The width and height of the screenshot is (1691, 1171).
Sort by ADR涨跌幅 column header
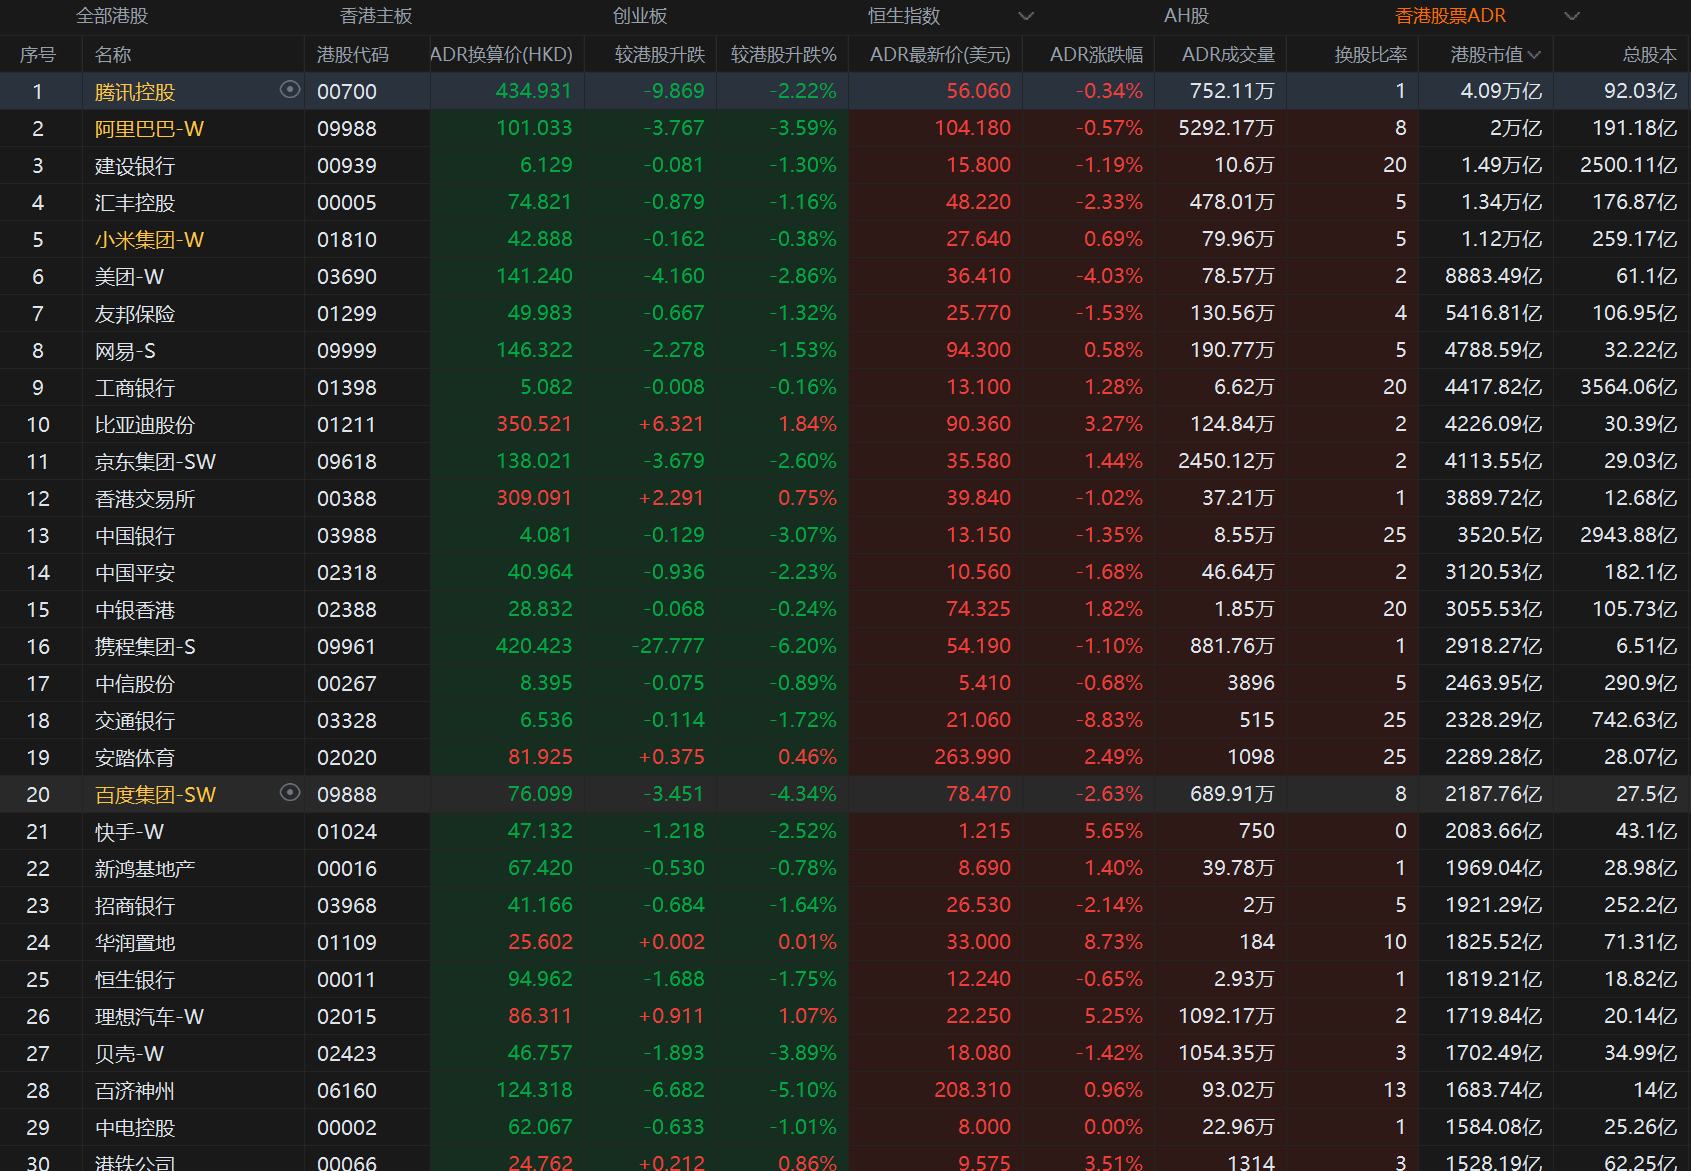click(1096, 55)
